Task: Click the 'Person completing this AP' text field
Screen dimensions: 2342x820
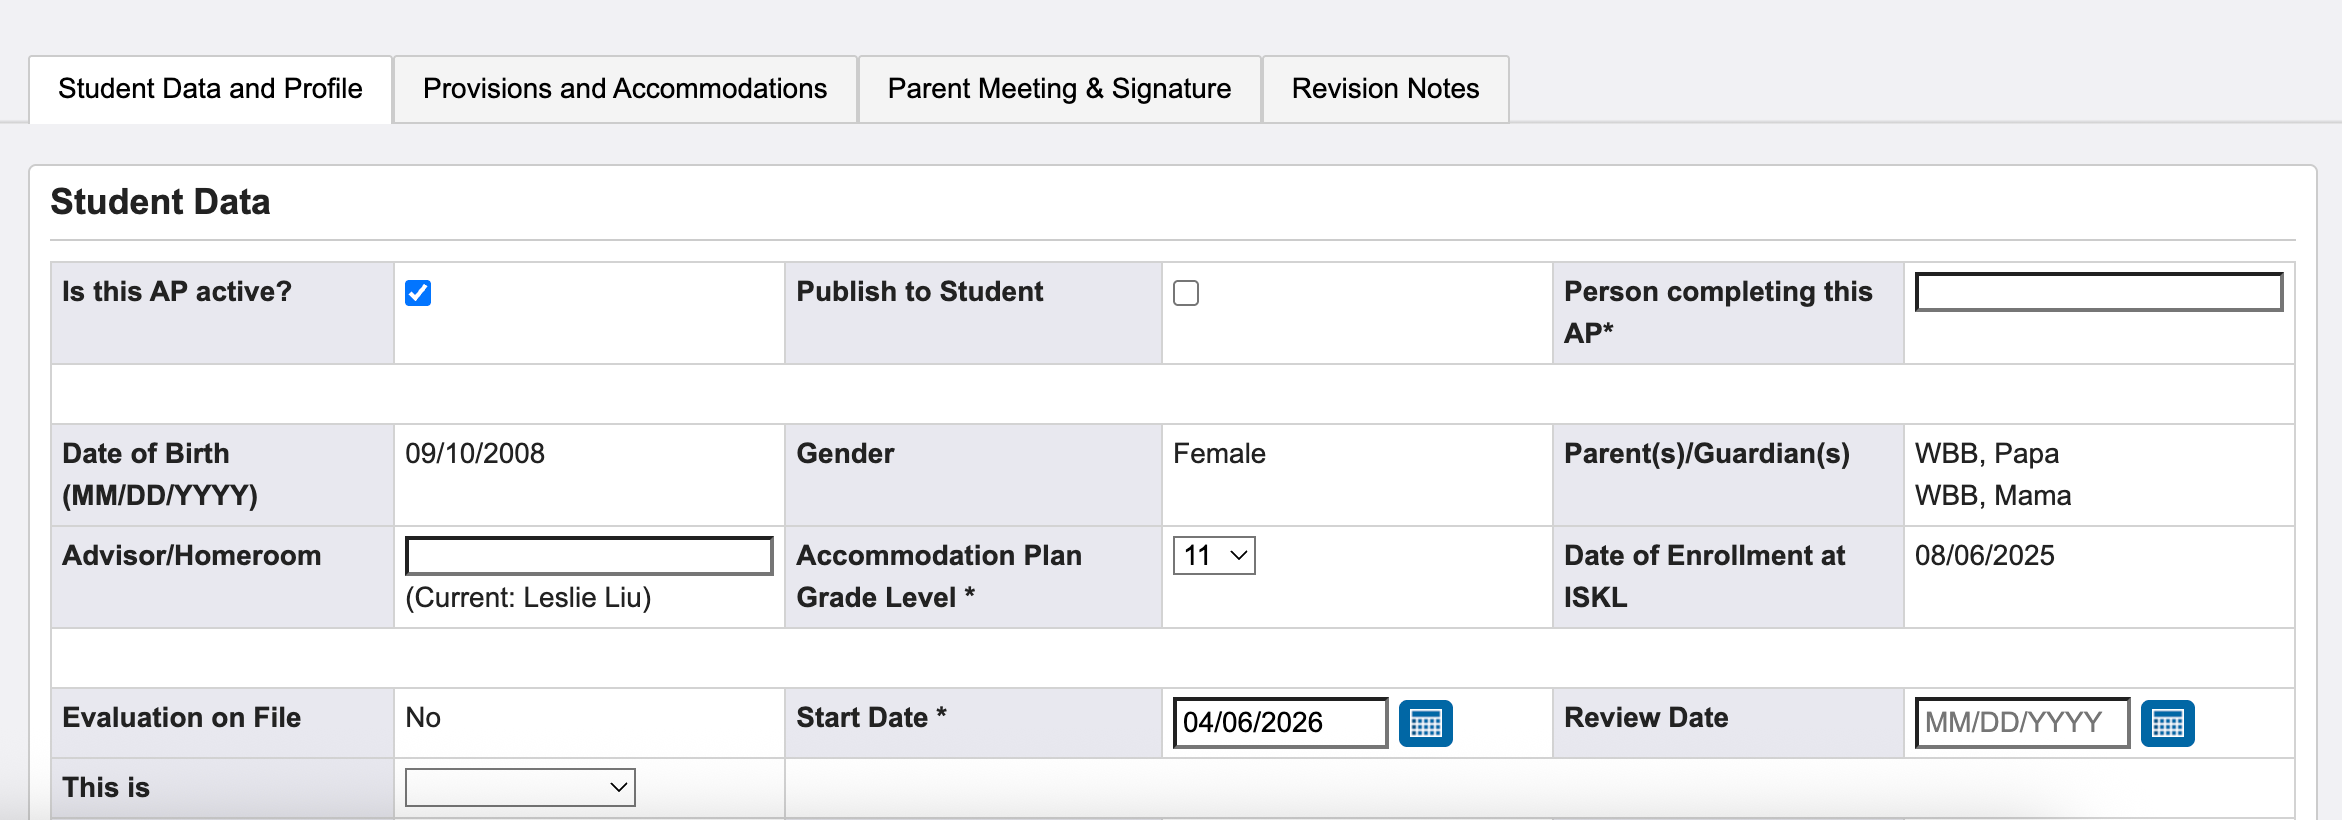Action: click(x=2098, y=292)
